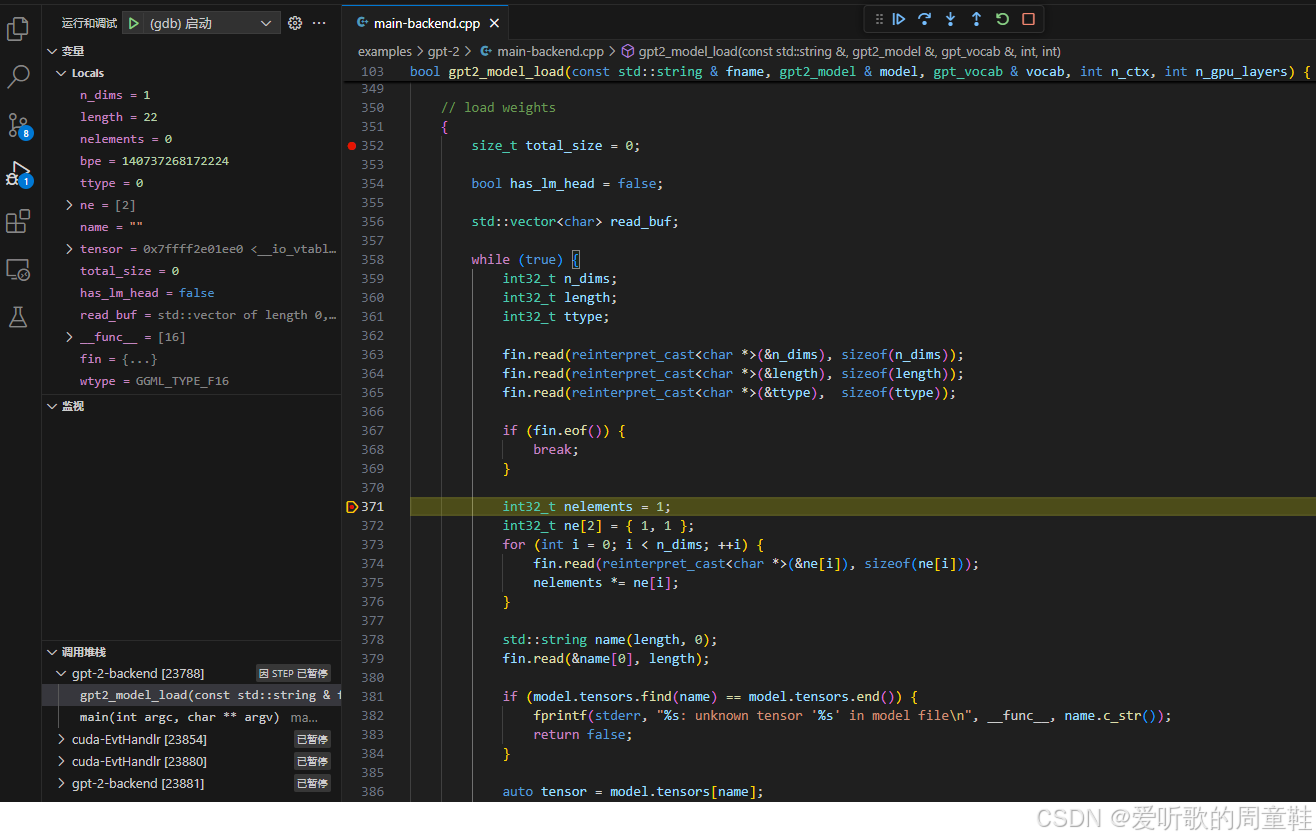Collapse the Locals scope
The width and height of the screenshot is (1316, 840).
[x=61, y=73]
